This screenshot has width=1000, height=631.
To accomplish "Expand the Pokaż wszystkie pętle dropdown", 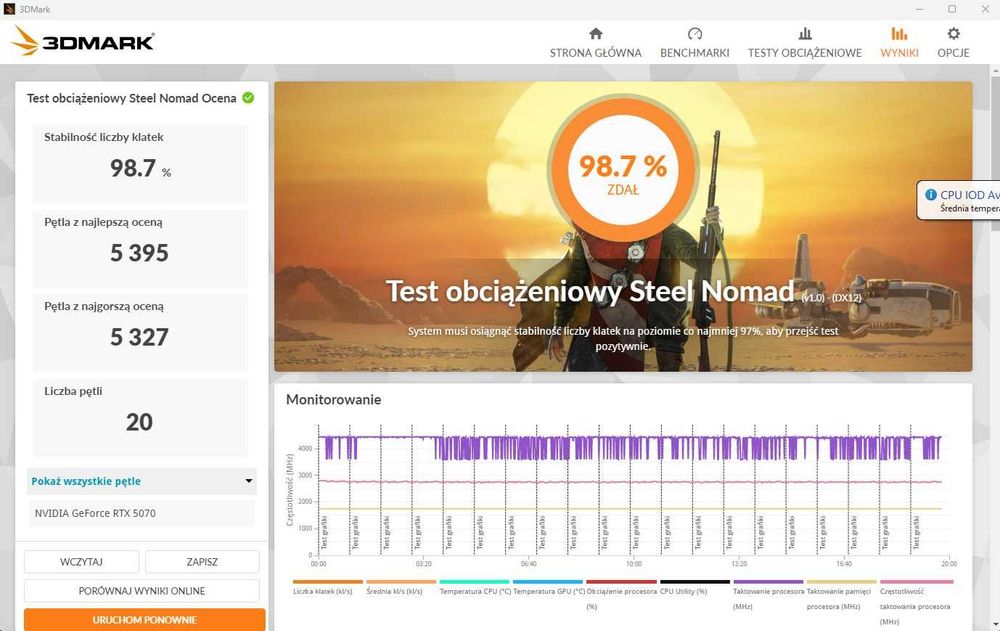I will tap(142, 481).
